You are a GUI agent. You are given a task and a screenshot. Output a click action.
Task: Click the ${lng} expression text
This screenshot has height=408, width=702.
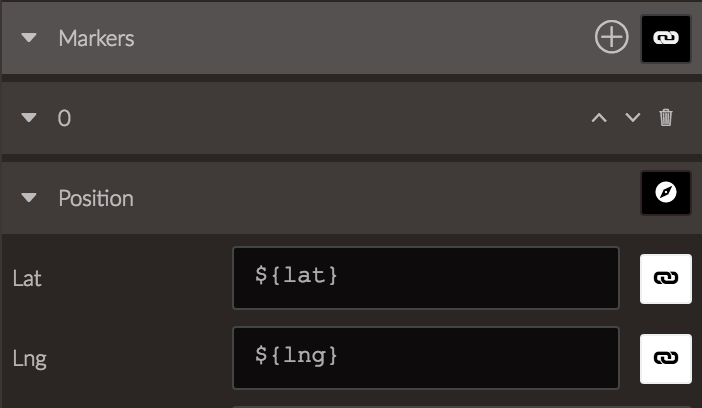coord(296,356)
